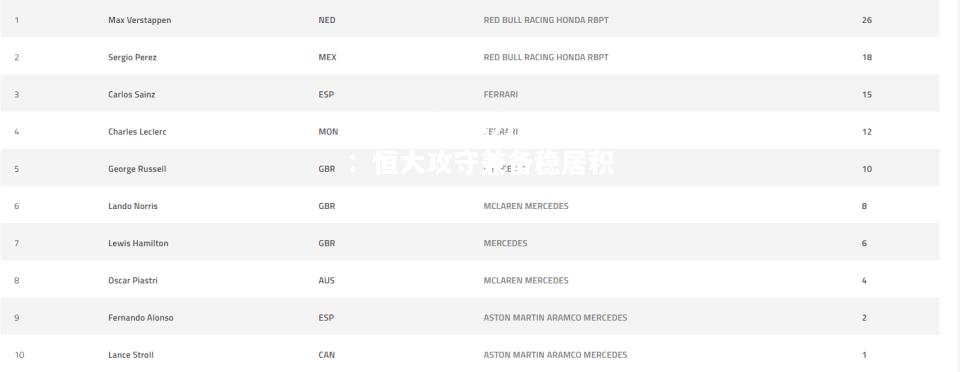Select MEX nationality code

(328, 58)
